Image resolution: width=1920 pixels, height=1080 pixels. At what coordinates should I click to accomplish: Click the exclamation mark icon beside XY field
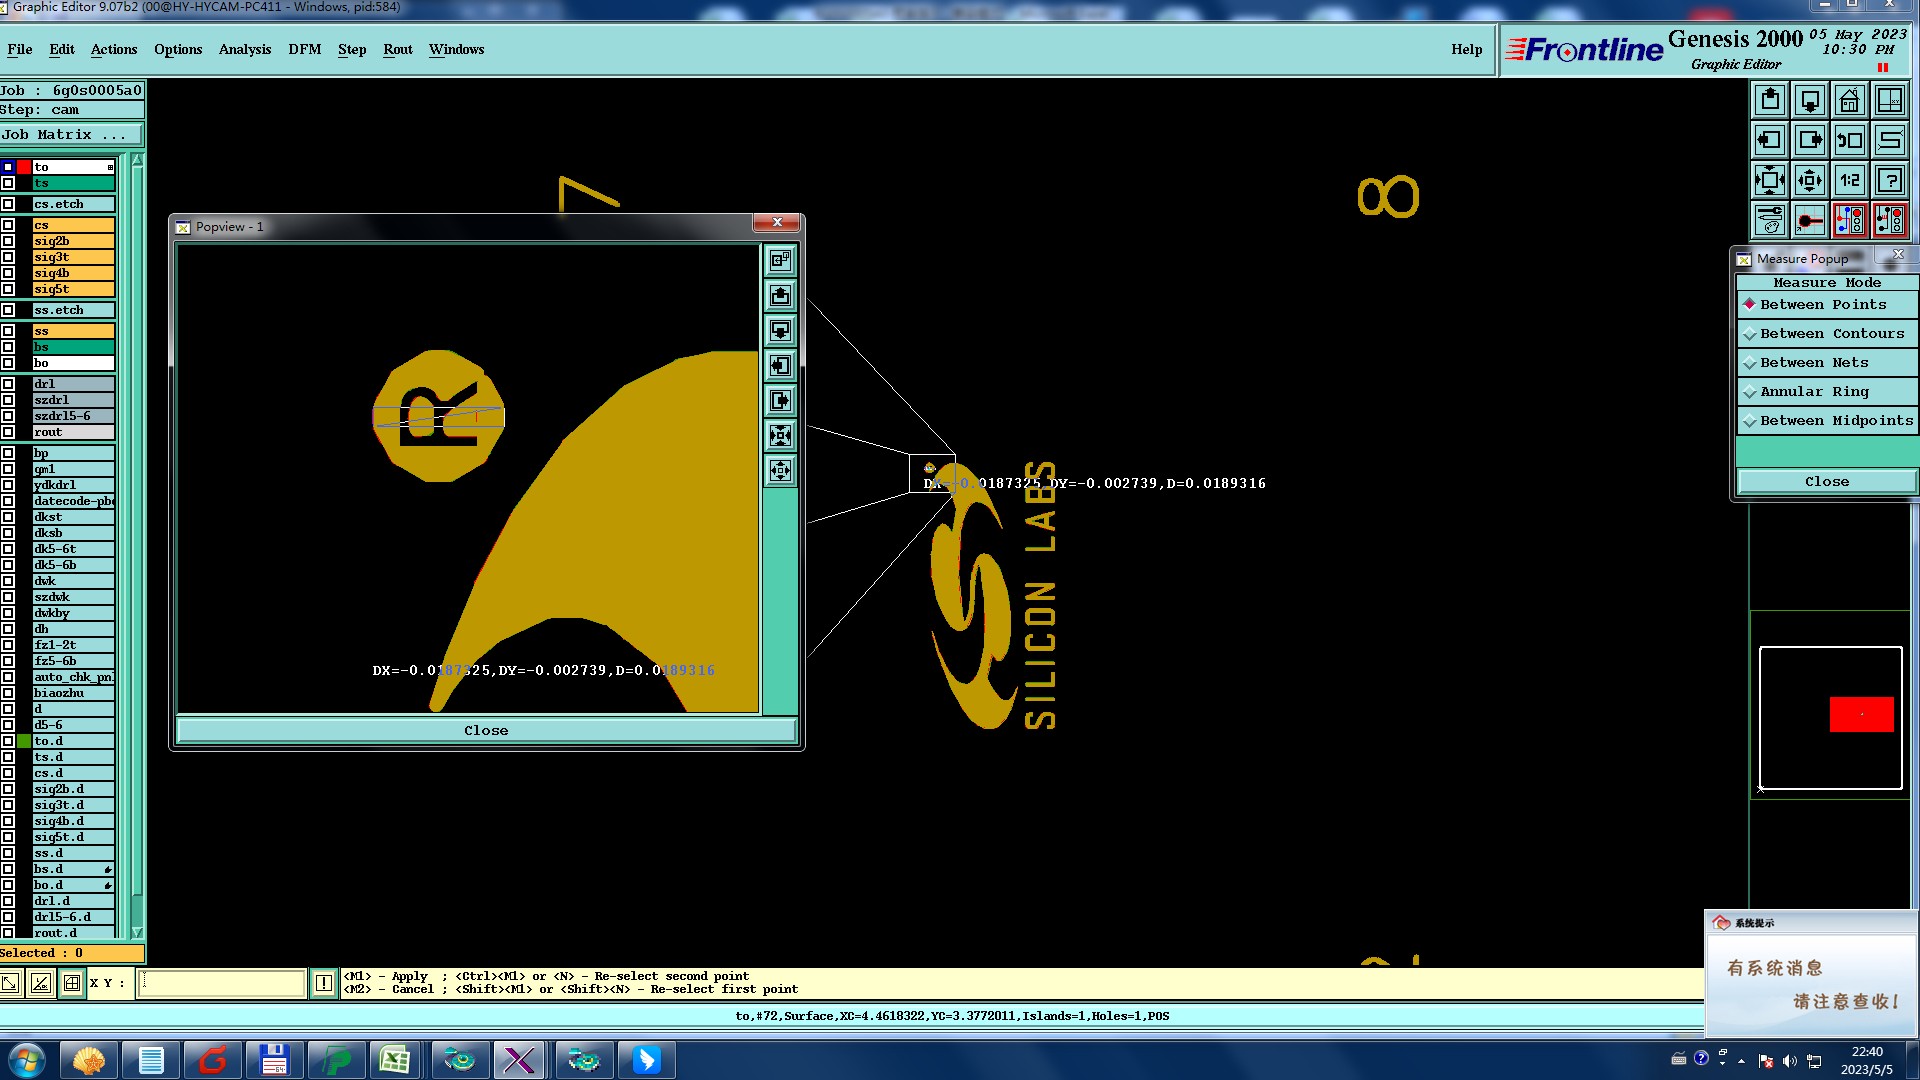click(324, 983)
